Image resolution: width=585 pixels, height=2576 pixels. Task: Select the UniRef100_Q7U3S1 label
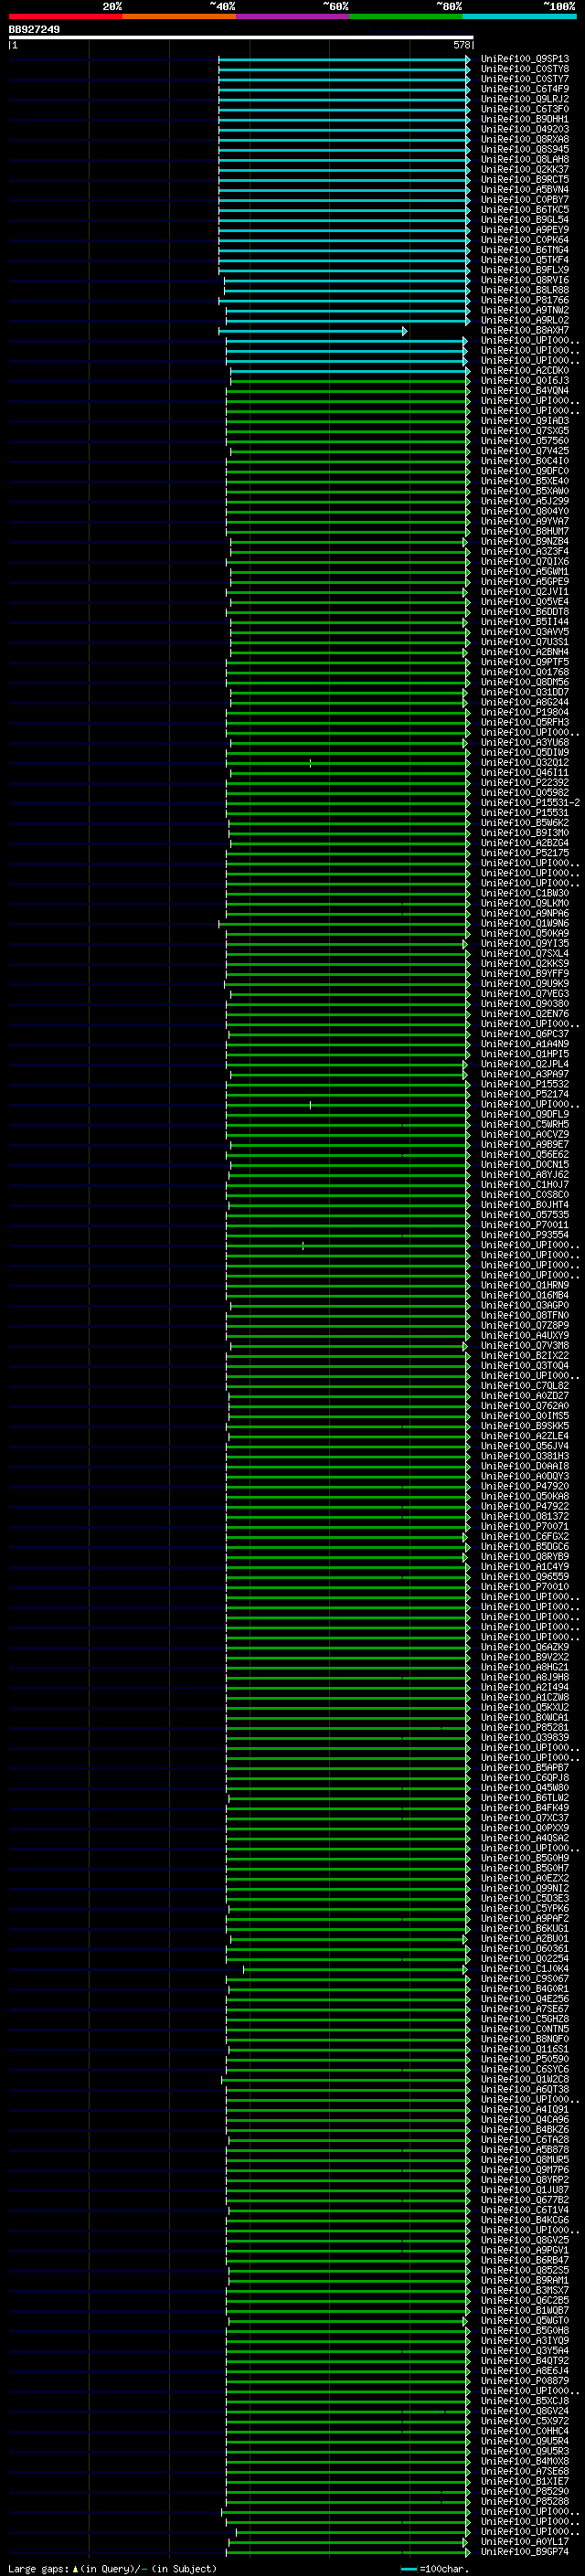pyautogui.click(x=524, y=641)
